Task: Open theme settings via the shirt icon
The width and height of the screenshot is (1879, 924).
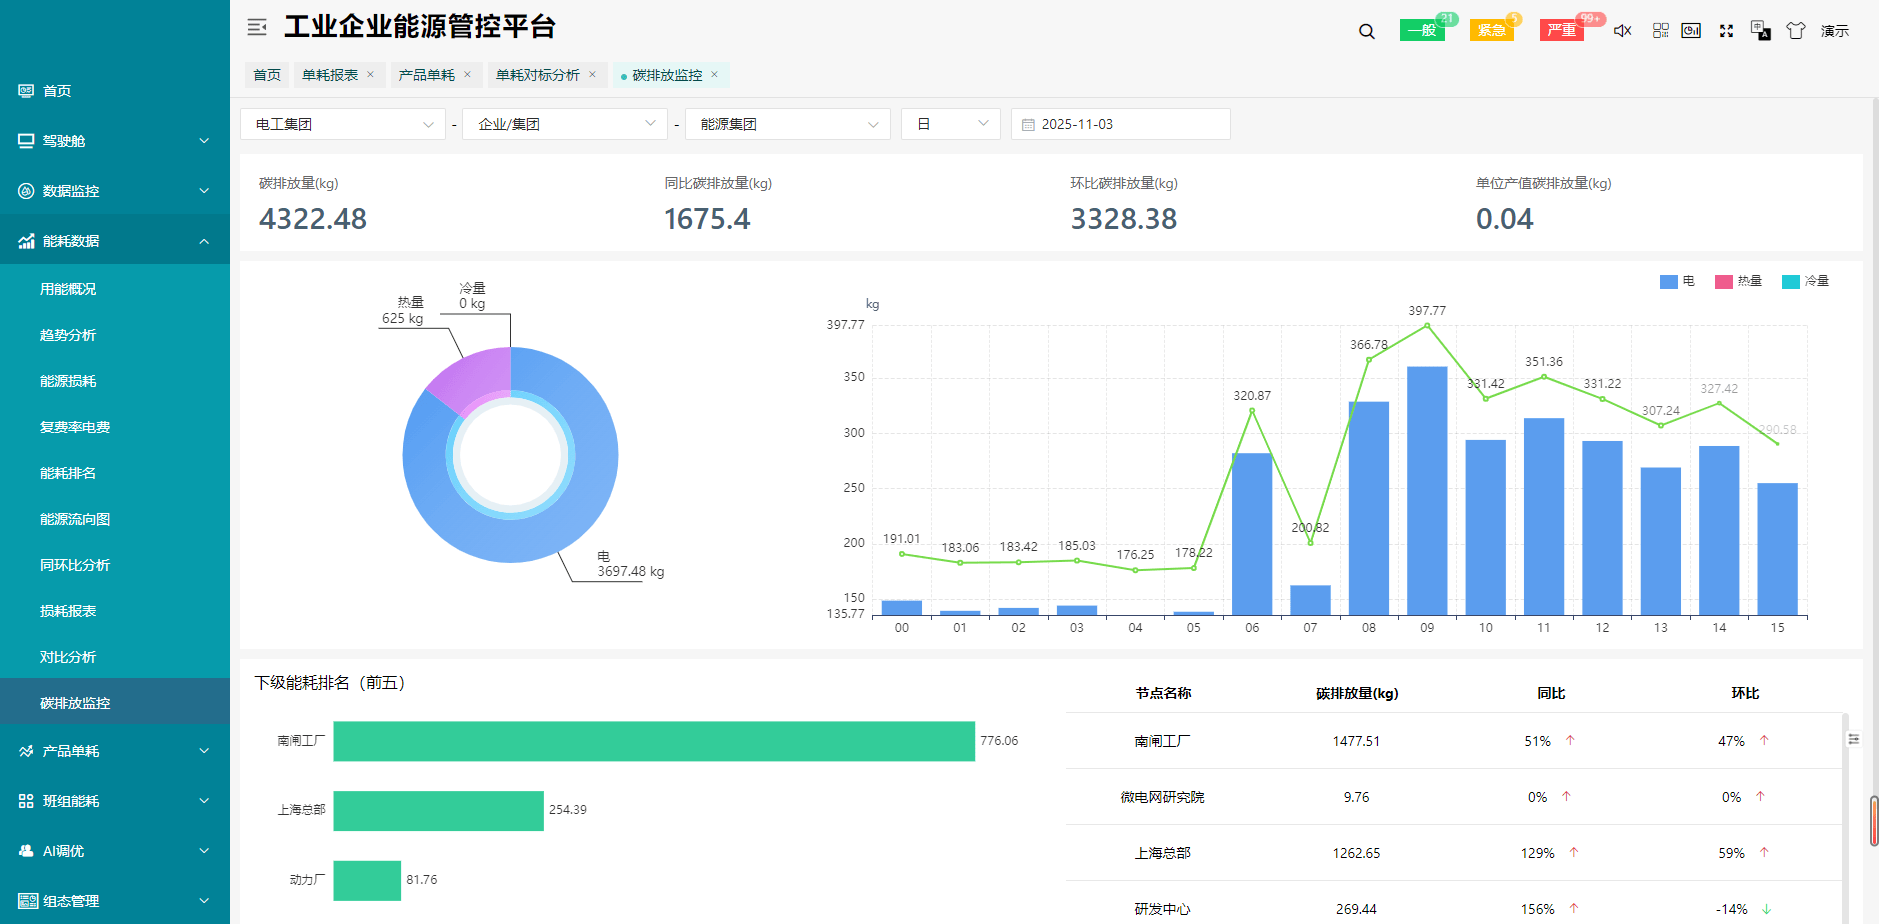Action: pos(1796,31)
